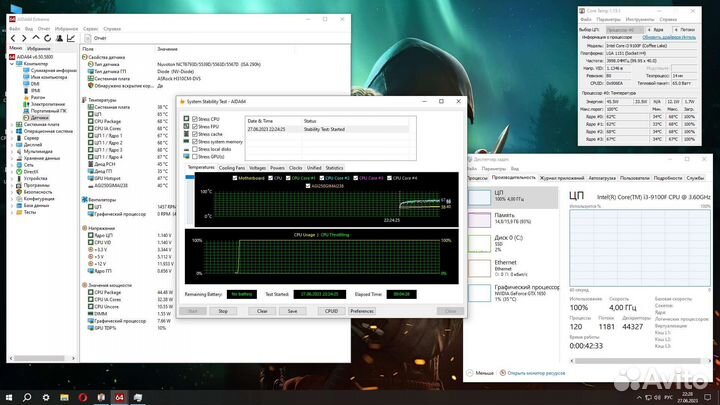
Task: Expand the Операционная система tree node
Action: 12,131
